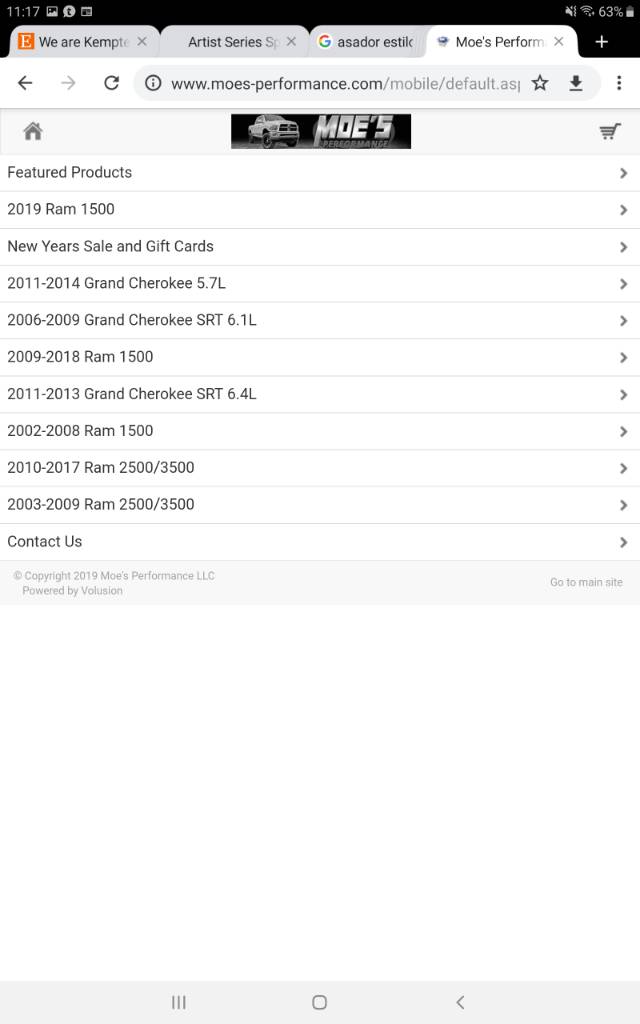Follow the Go to main site link
Screen dimensions: 640x1024
[586, 582]
